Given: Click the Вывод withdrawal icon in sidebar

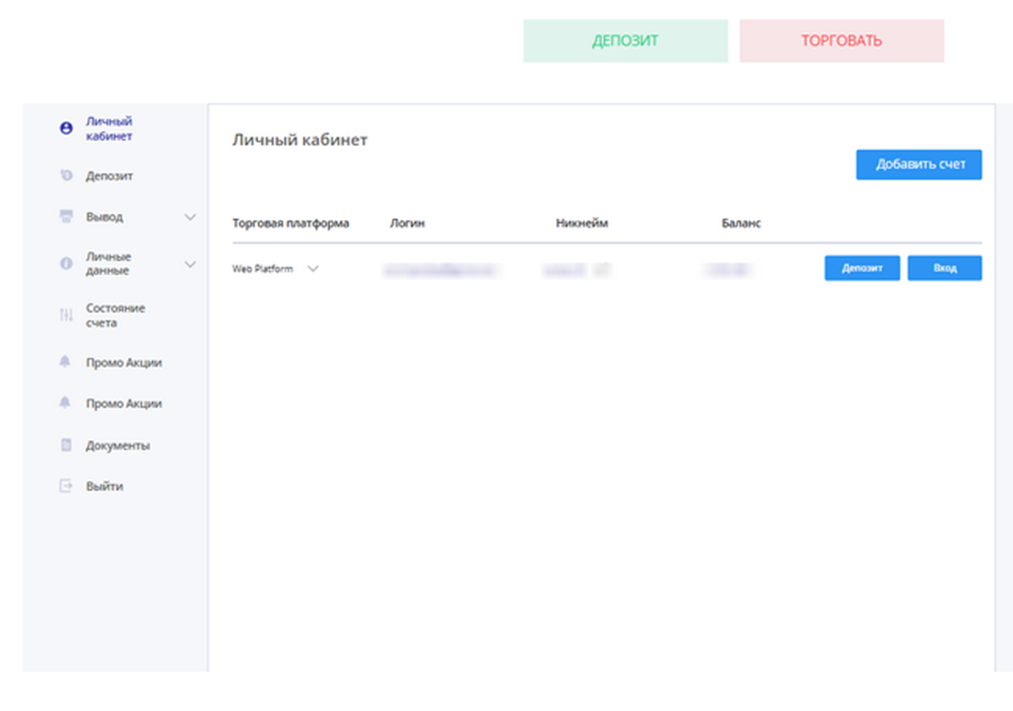Looking at the screenshot, I should click(x=66, y=216).
